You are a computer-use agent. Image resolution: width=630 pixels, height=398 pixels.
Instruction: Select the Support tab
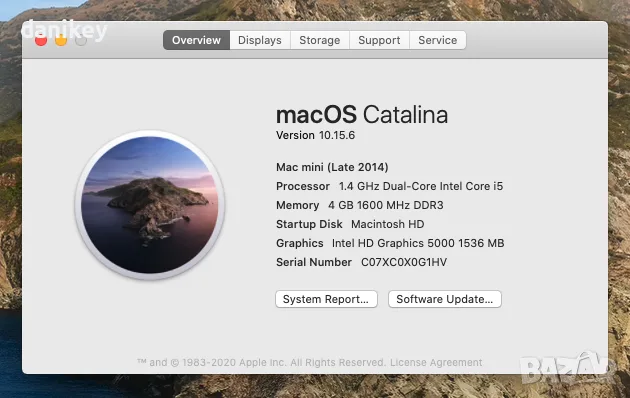(379, 40)
